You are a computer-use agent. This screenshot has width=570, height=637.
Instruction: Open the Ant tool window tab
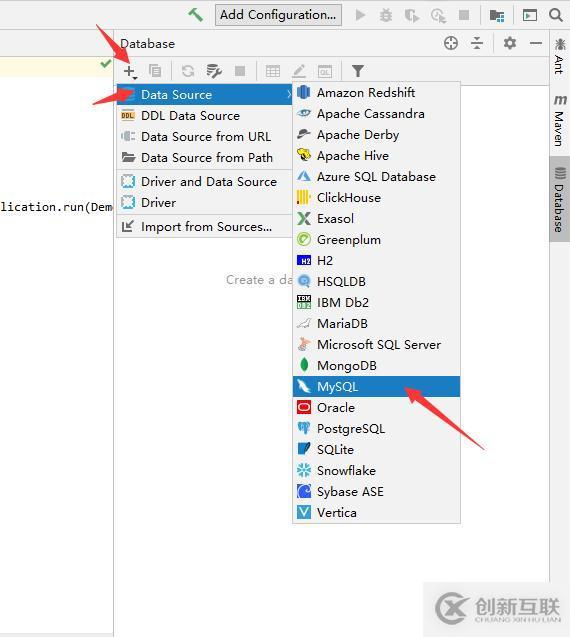[559, 56]
